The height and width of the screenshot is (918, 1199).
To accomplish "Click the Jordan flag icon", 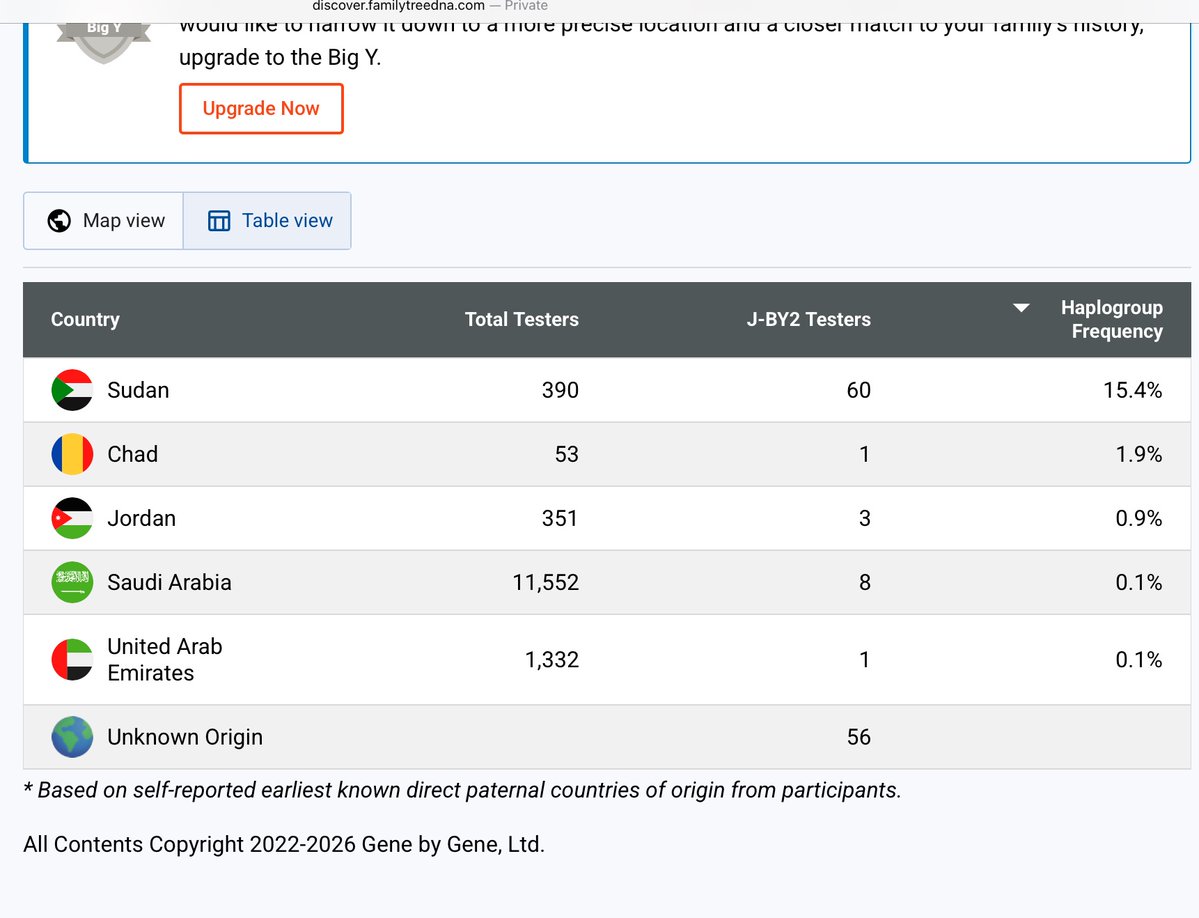I will click(72, 518).
